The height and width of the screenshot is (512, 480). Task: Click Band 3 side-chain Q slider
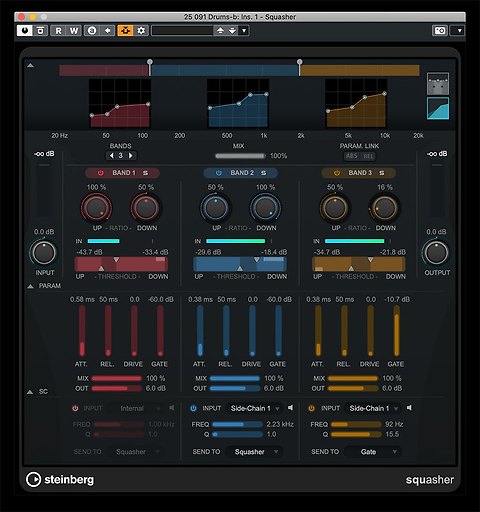coord(356,434)
